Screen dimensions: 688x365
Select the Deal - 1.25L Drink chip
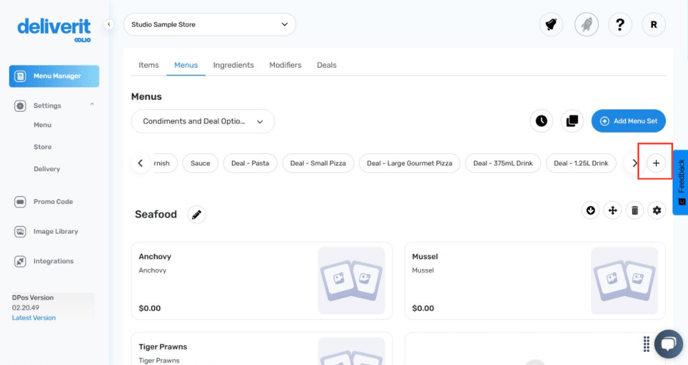581,163
